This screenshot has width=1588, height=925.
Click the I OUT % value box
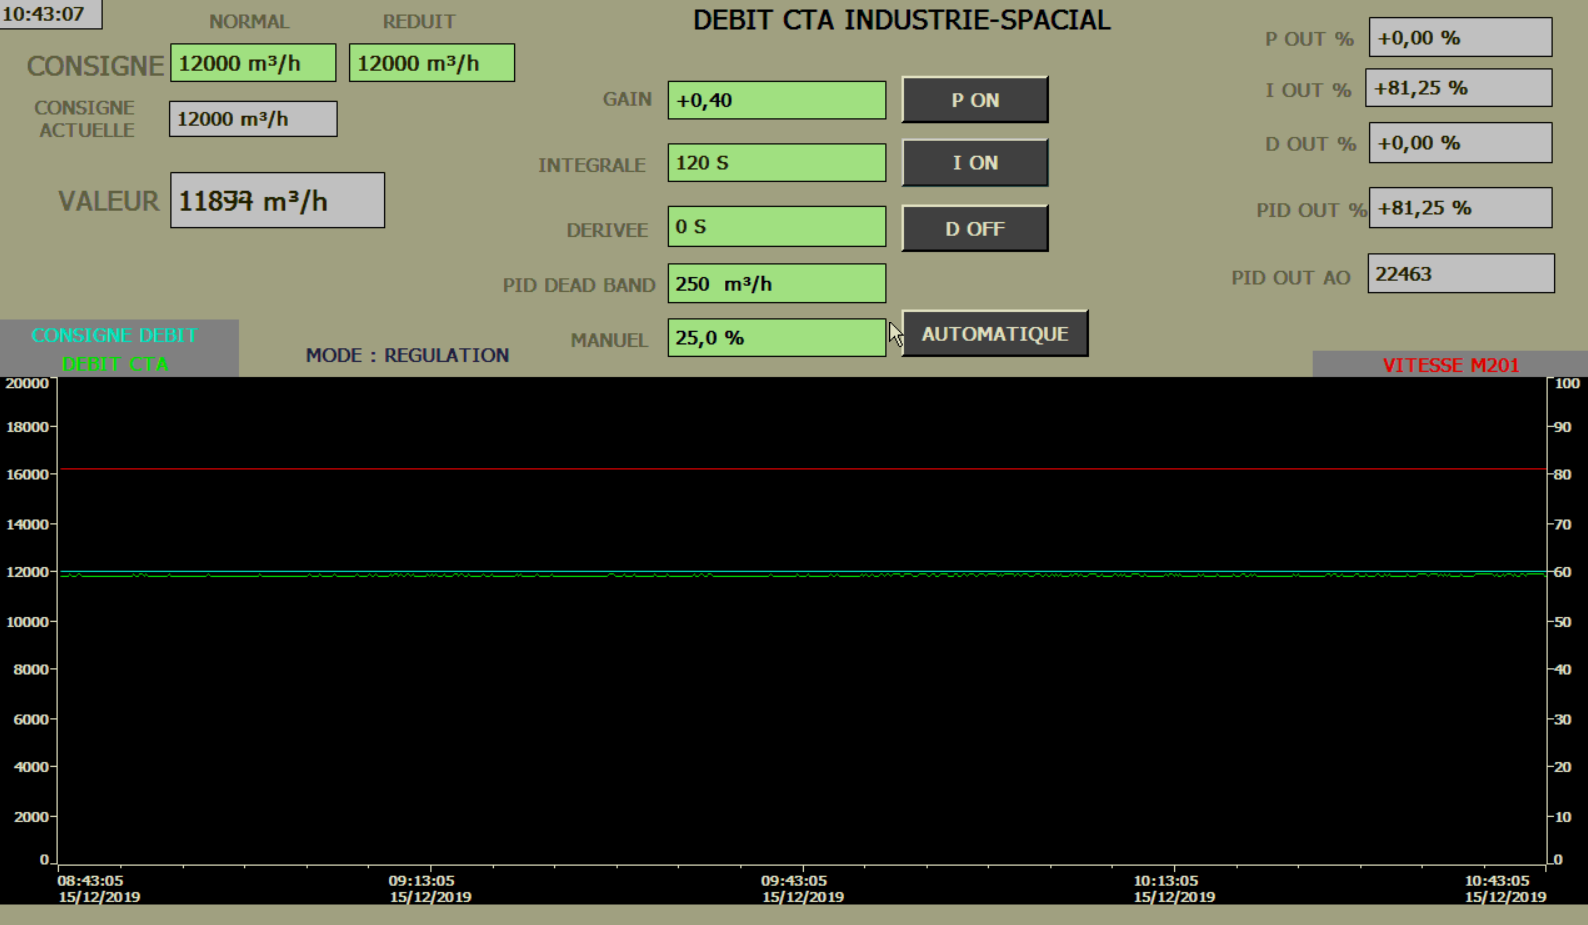(1458, 88)
